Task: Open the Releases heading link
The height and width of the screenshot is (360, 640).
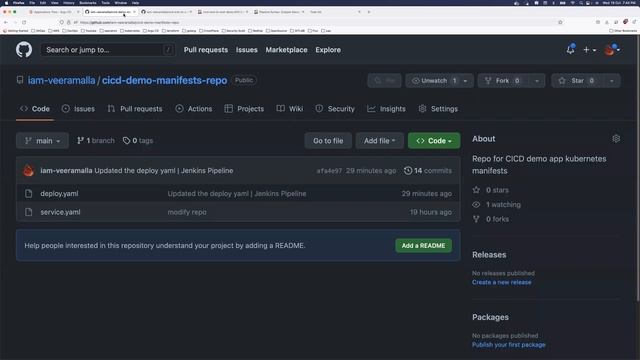Action: coord(489,255)
